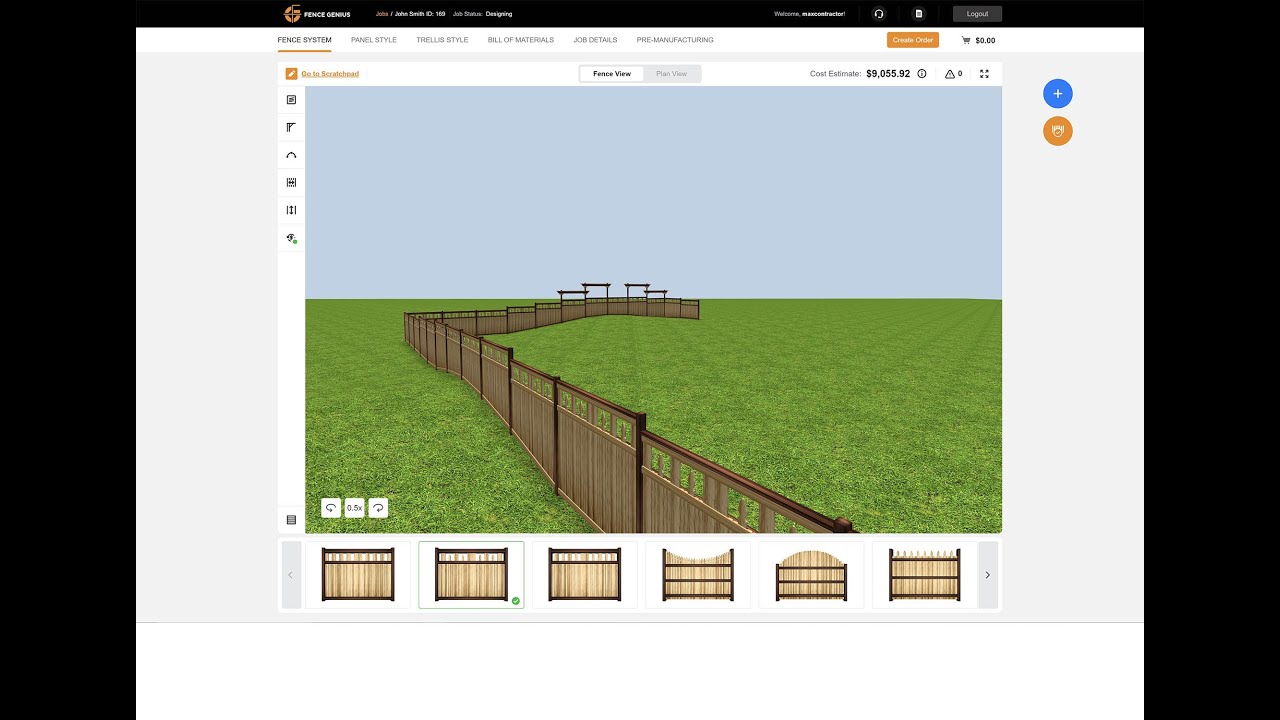The width and height of the screenshot is (1280, 720).
Task: Click the Create Order button
Action: (x=913, y=40)
